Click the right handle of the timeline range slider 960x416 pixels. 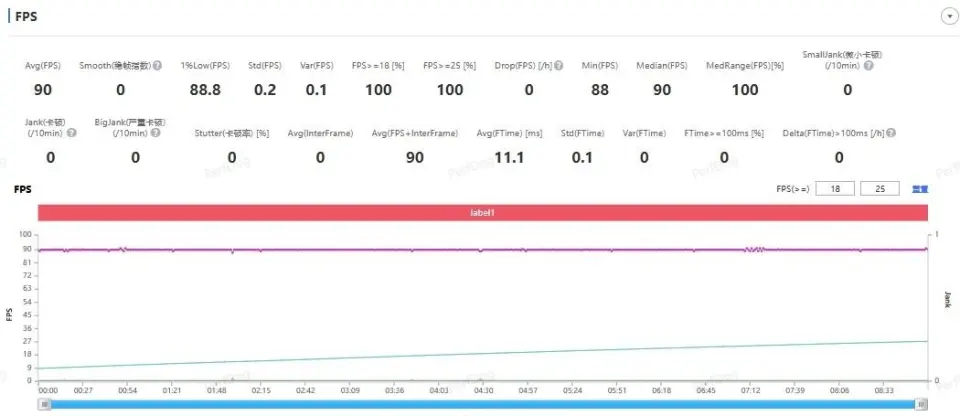(x=922, y=404)
